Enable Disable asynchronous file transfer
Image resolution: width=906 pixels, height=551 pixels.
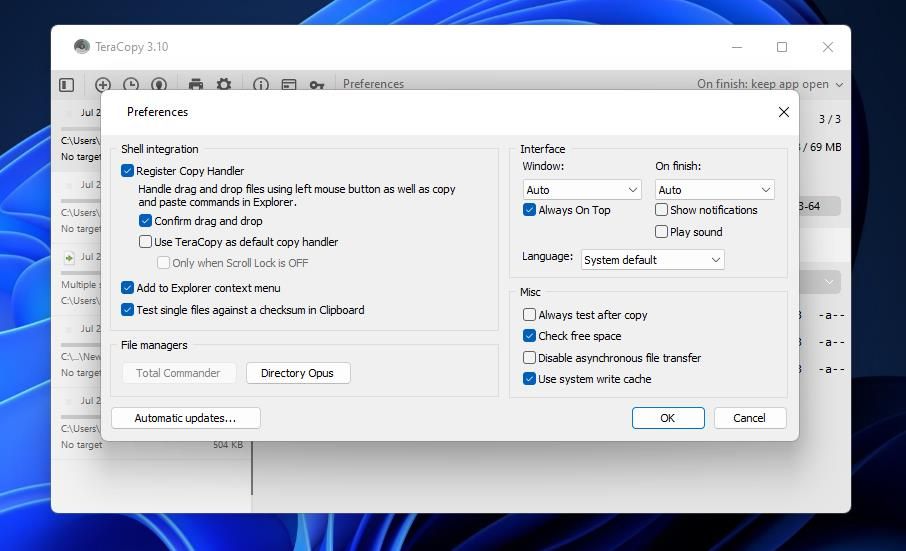pyautogui.click(x=529, y=358)
